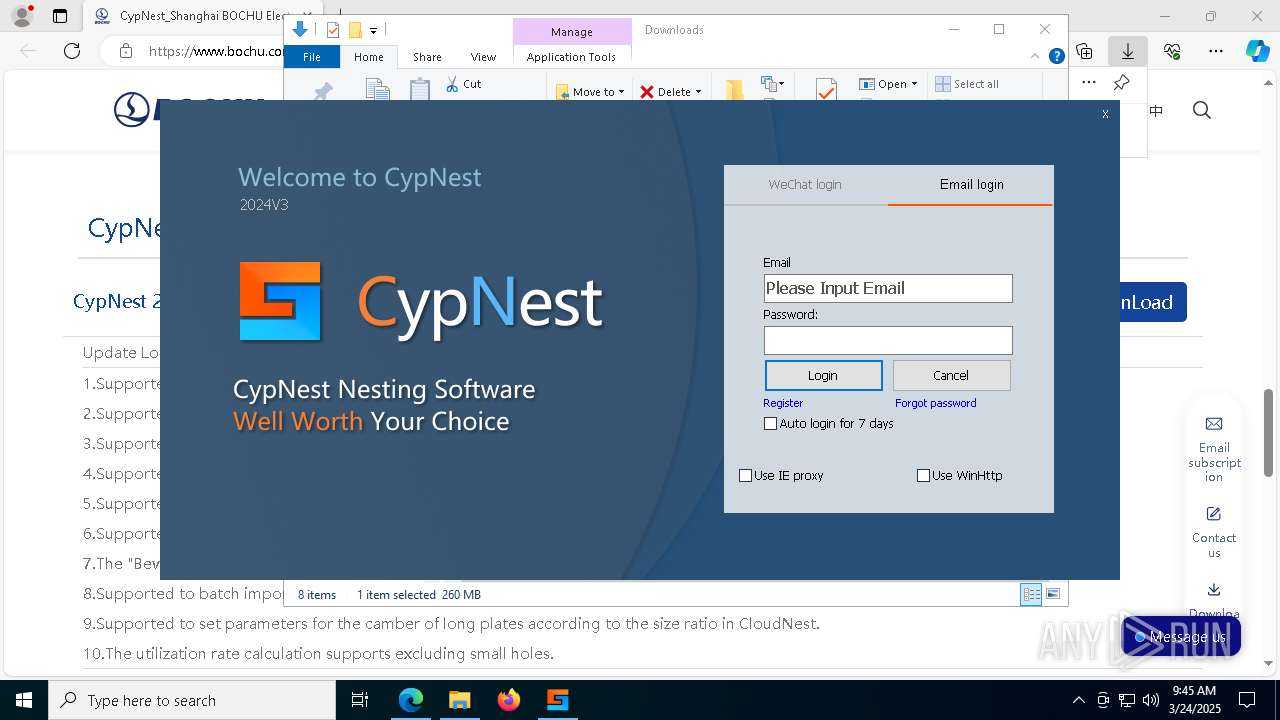Image resolution: width=1280 pixels, height=720 pixels.
Task: Focus the Email input field
Action: [888, 288]
